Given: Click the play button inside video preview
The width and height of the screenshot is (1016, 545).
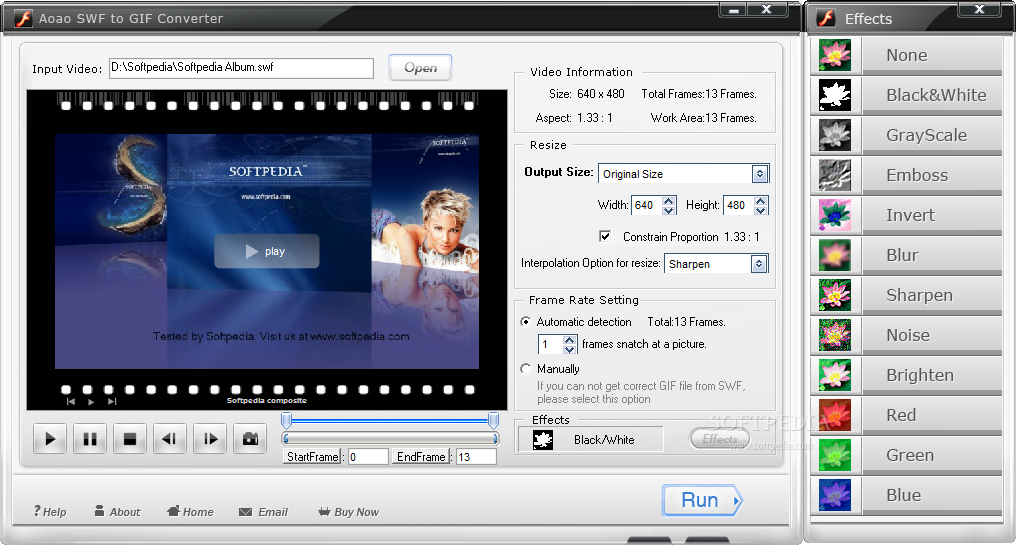Looking at the screenshot, I should coord(266,251).
